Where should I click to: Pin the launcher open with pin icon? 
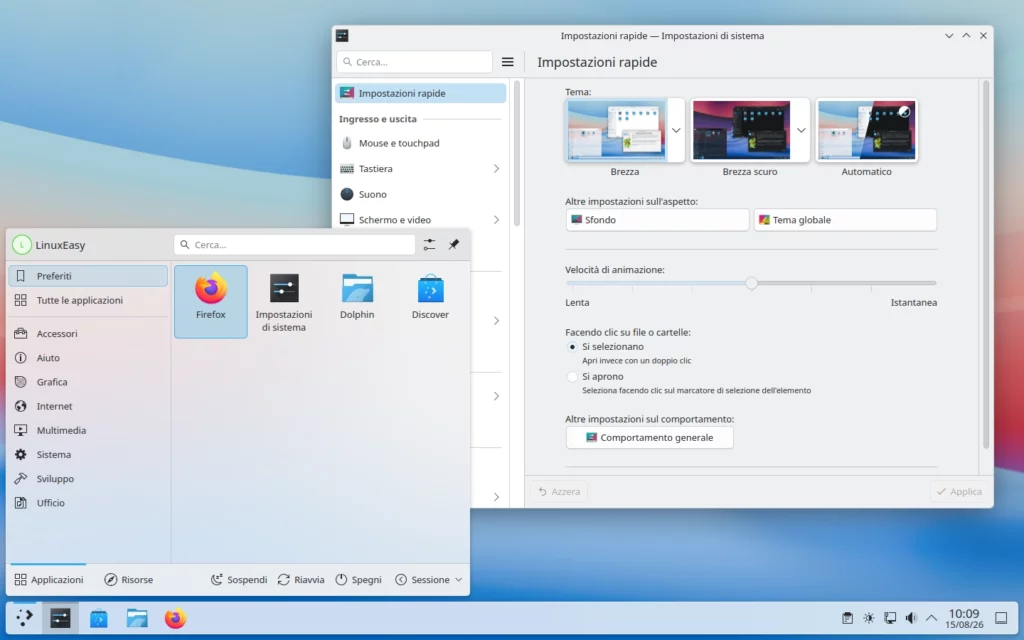coord(454,245)
